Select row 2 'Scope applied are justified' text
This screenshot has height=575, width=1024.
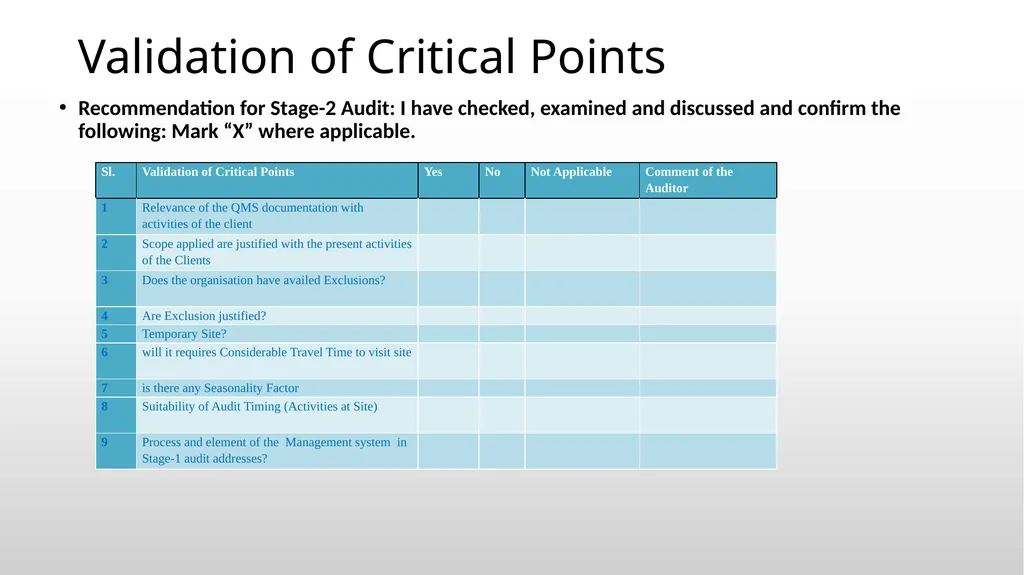pos(277,252)
